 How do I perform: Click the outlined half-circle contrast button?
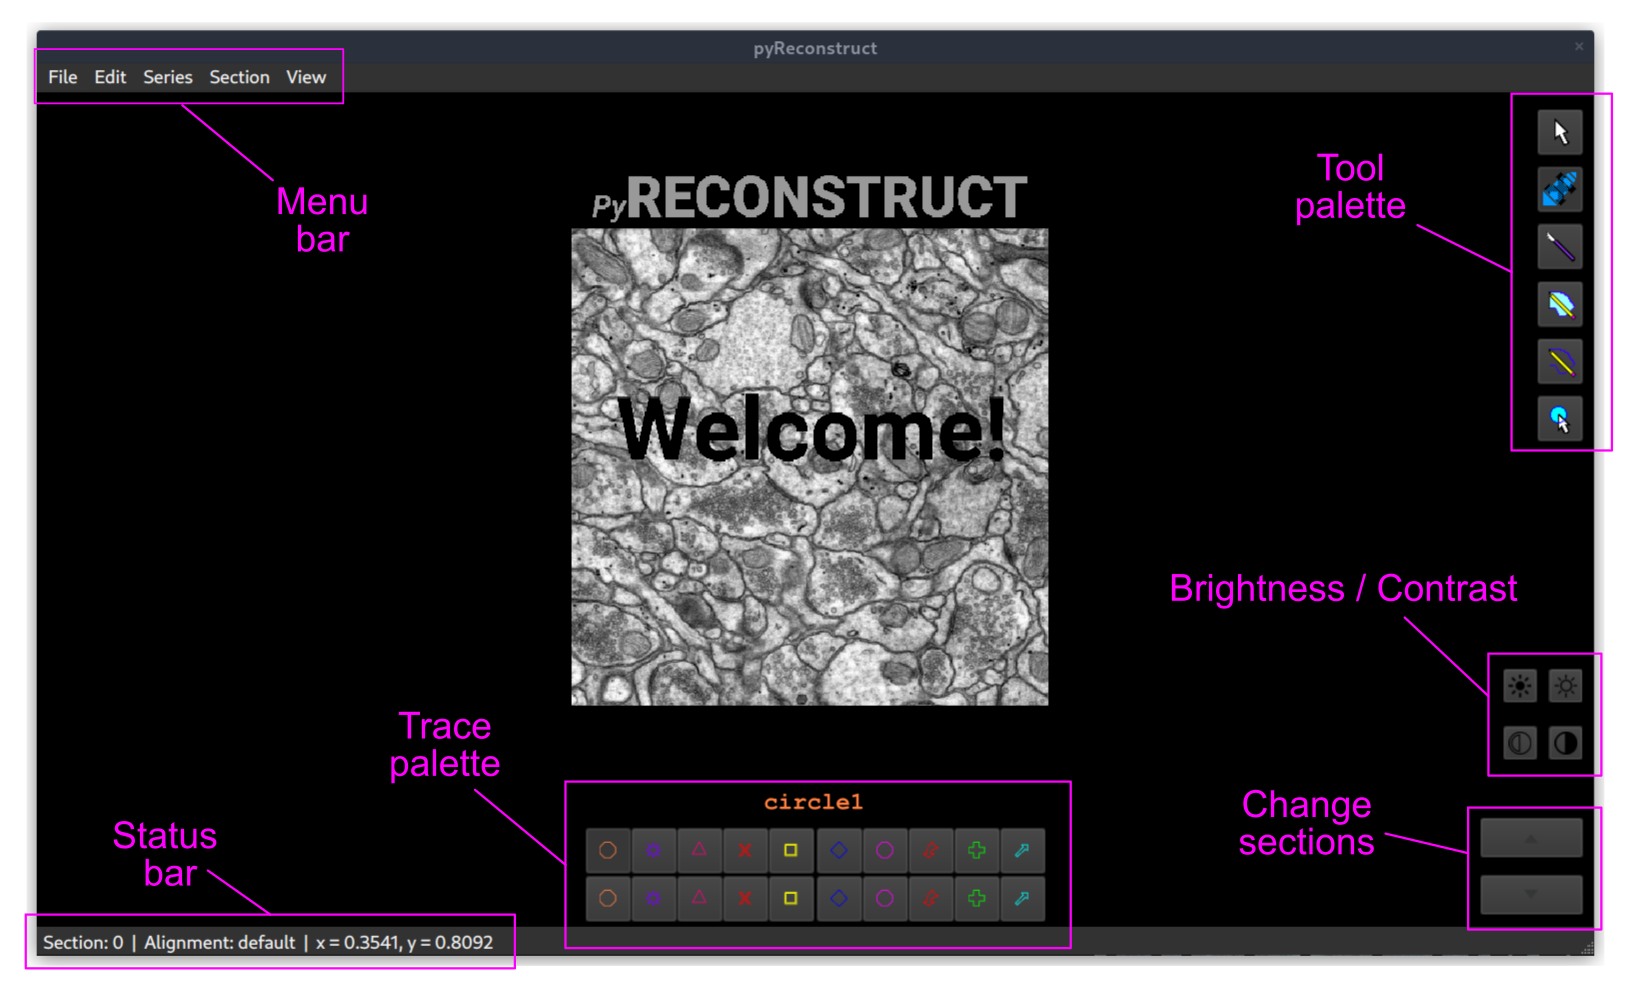click(1520, 743)
